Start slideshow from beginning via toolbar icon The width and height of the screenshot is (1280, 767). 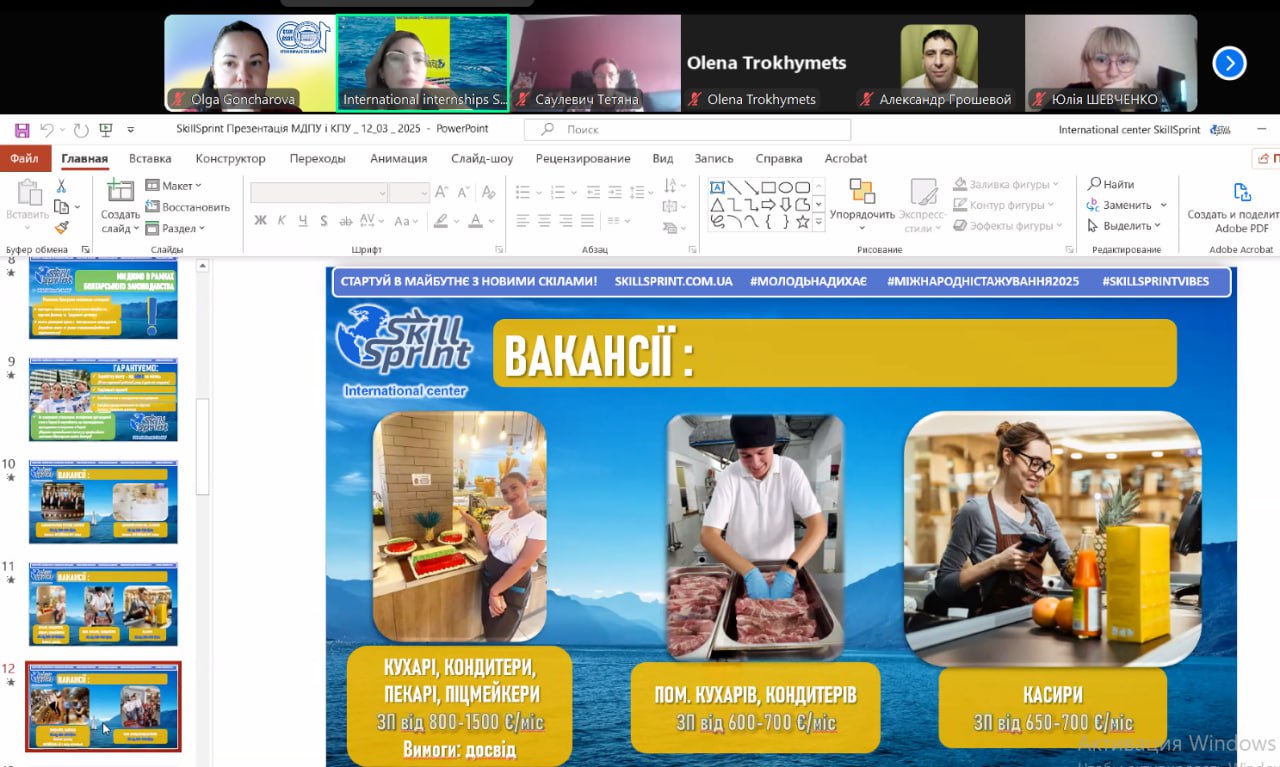(x=105, y=130)
